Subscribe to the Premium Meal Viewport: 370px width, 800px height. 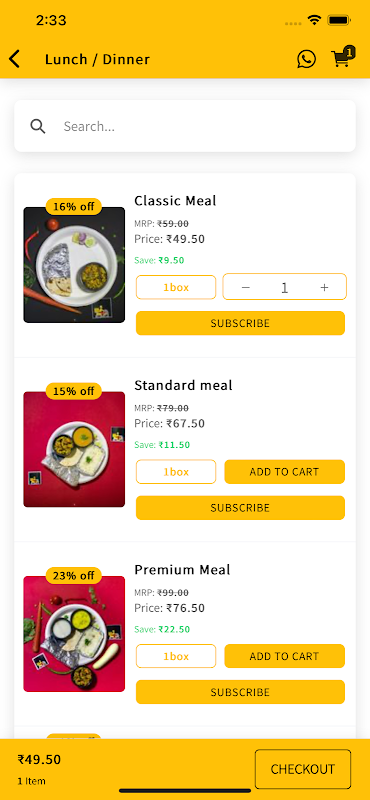tap(240, 692)
